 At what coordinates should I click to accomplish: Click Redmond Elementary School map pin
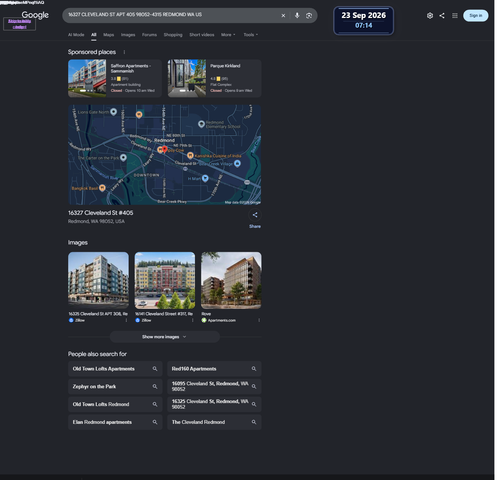(x=201, y=124)
